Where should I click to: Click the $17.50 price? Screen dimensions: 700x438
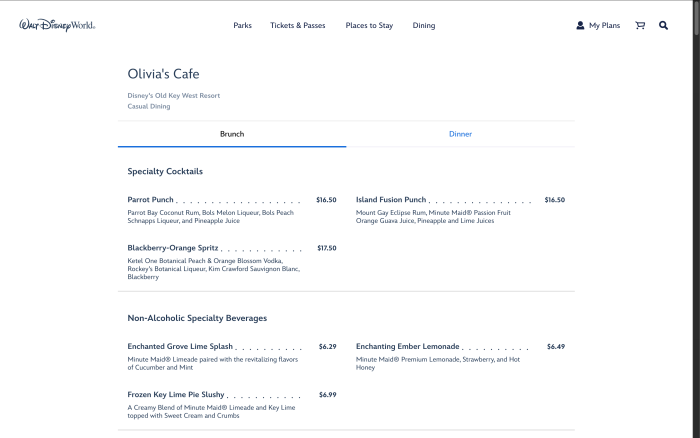click(327, 248)
